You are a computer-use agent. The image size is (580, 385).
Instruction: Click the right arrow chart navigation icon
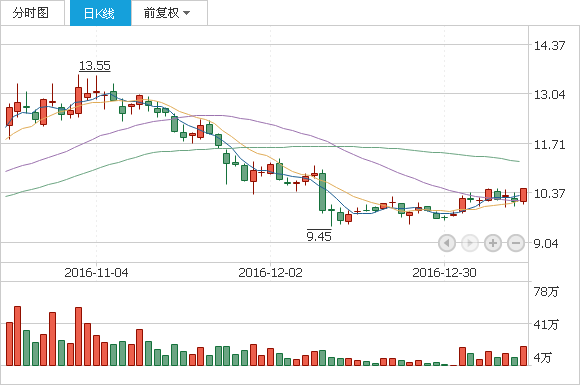(470, 243)
